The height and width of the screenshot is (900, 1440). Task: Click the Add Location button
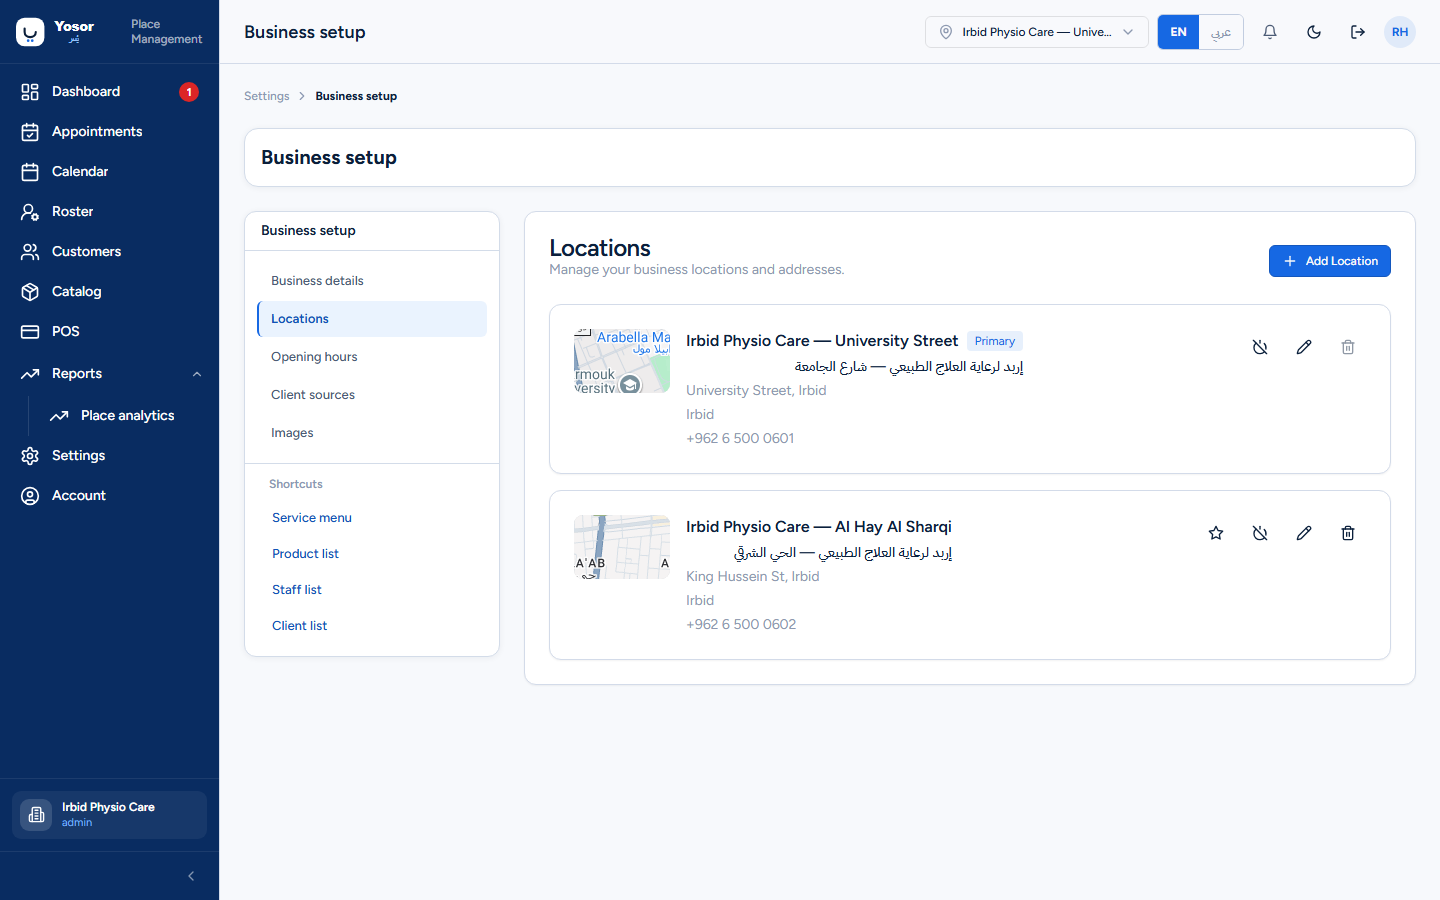coord(1330,261)
